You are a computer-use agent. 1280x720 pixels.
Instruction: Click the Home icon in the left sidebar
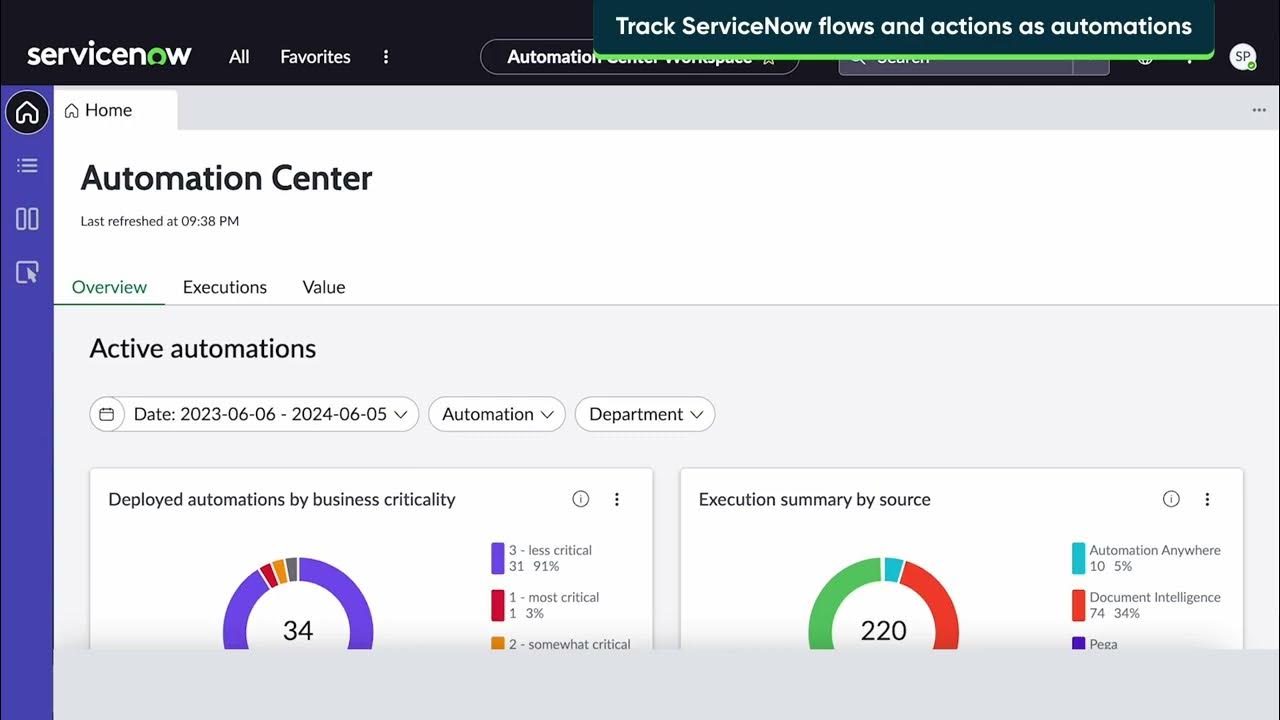[x=27, y=112]
